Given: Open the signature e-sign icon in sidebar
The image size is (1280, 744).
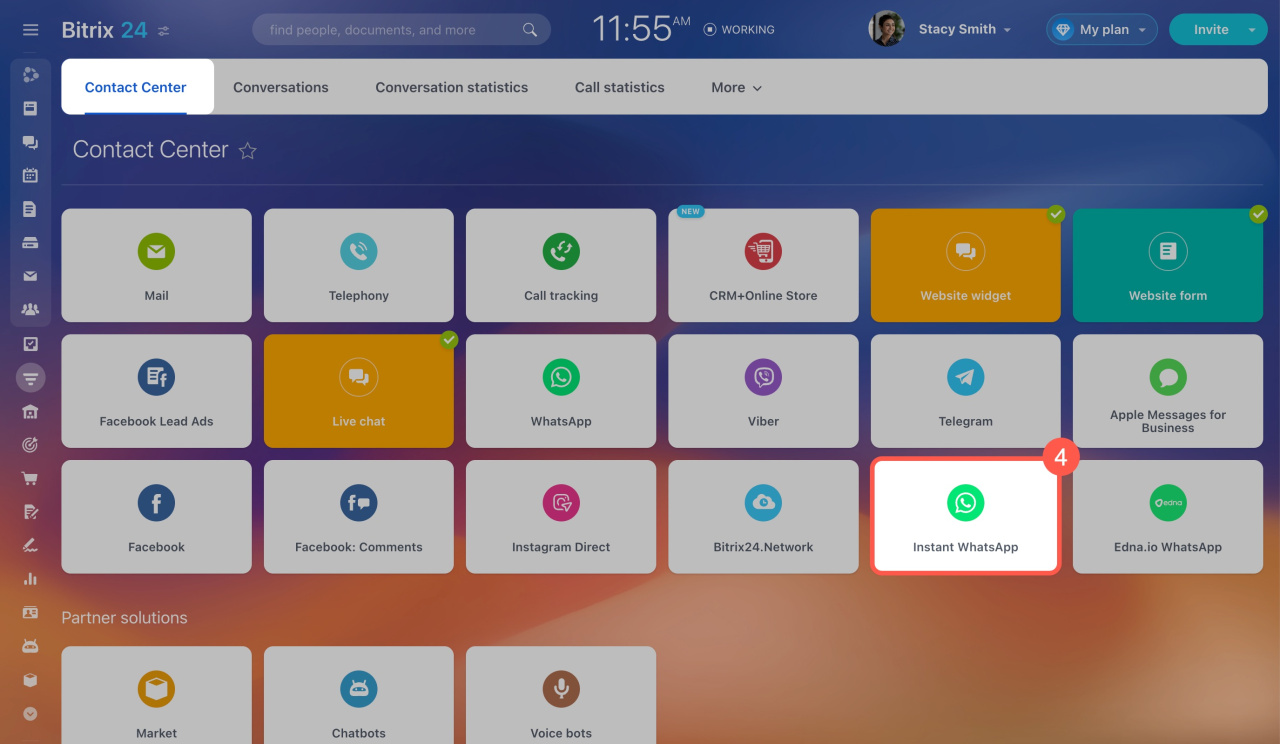Looking at the screenshot, I should 30,546.
